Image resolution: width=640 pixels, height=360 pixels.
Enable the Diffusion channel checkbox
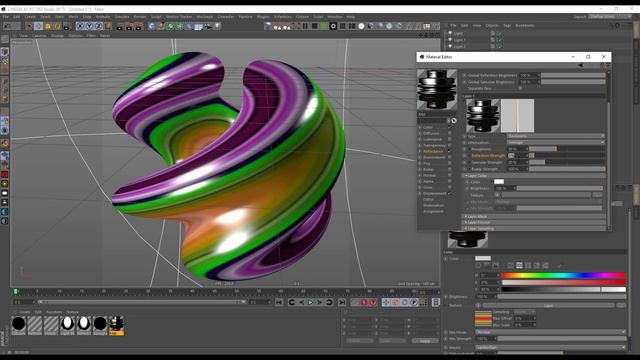[449, 133]
